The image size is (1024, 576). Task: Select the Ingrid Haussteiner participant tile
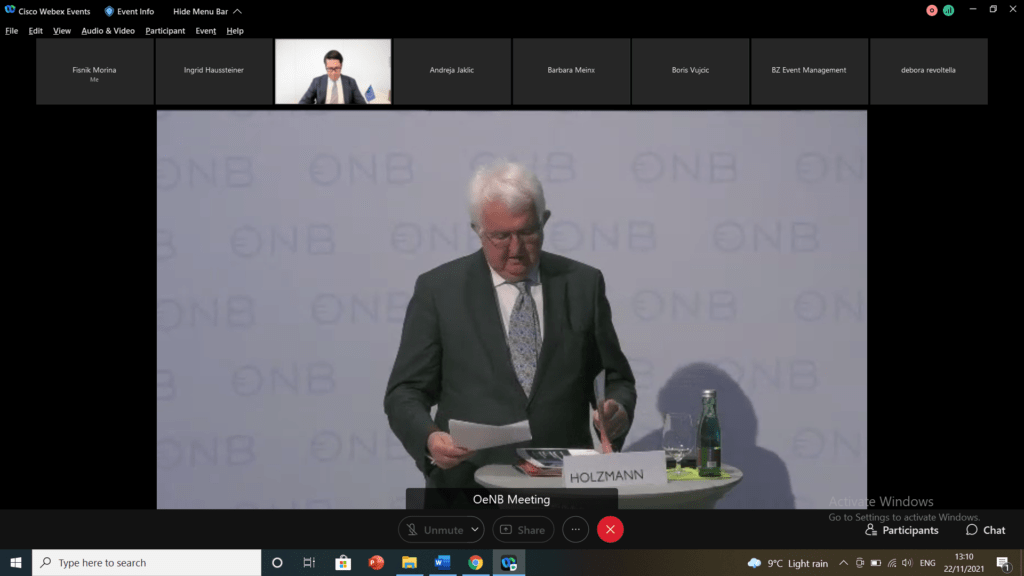214,71
